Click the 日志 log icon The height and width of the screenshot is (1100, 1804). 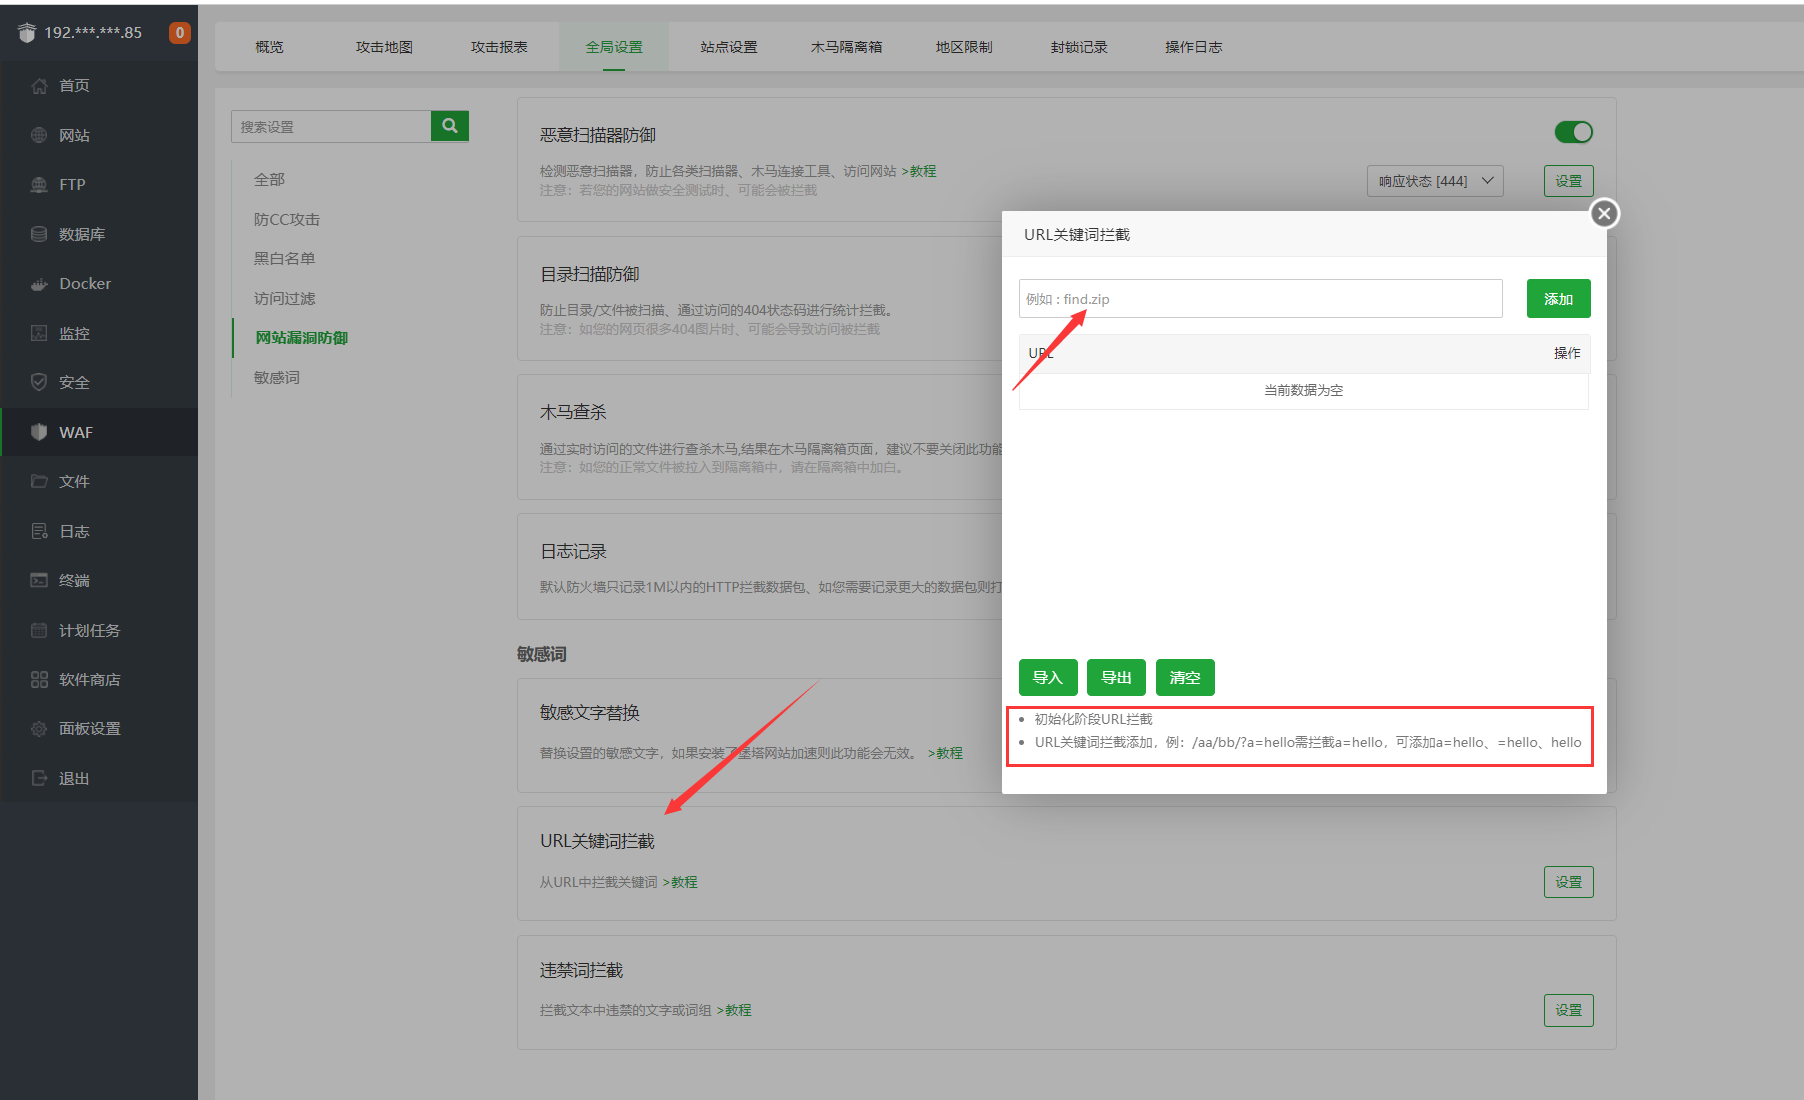pyautogui.click(x=39, y=531)
